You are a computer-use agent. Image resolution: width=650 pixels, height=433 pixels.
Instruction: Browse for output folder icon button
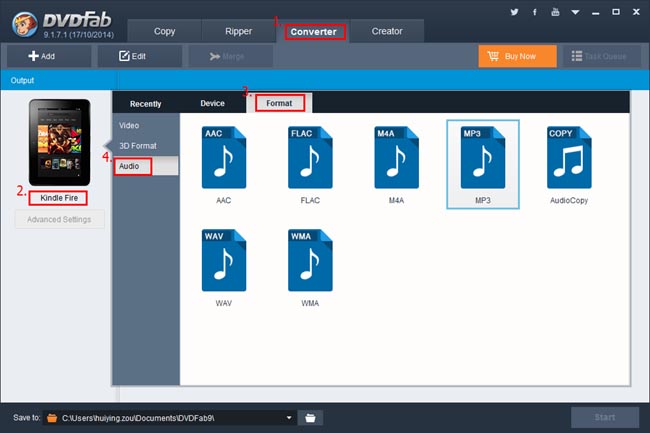310,418
